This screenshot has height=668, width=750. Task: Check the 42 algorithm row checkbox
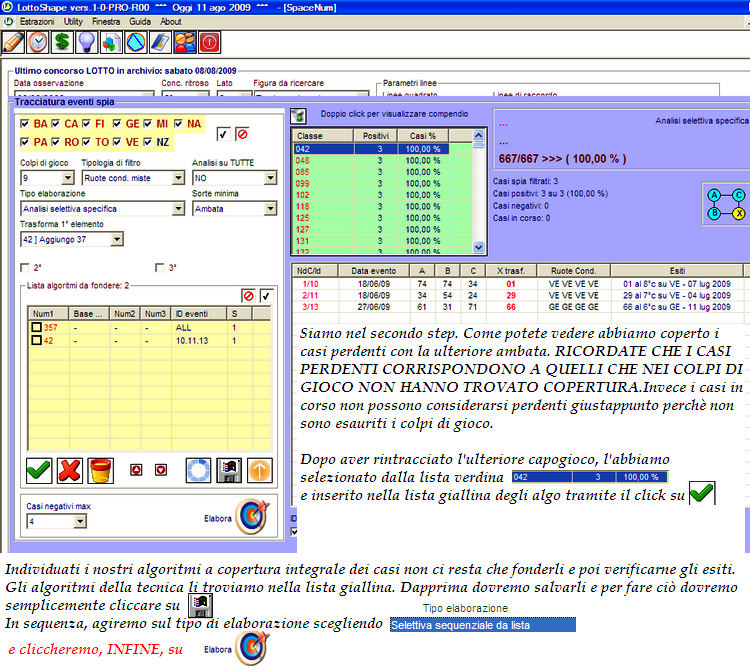[x=36, y=340]
